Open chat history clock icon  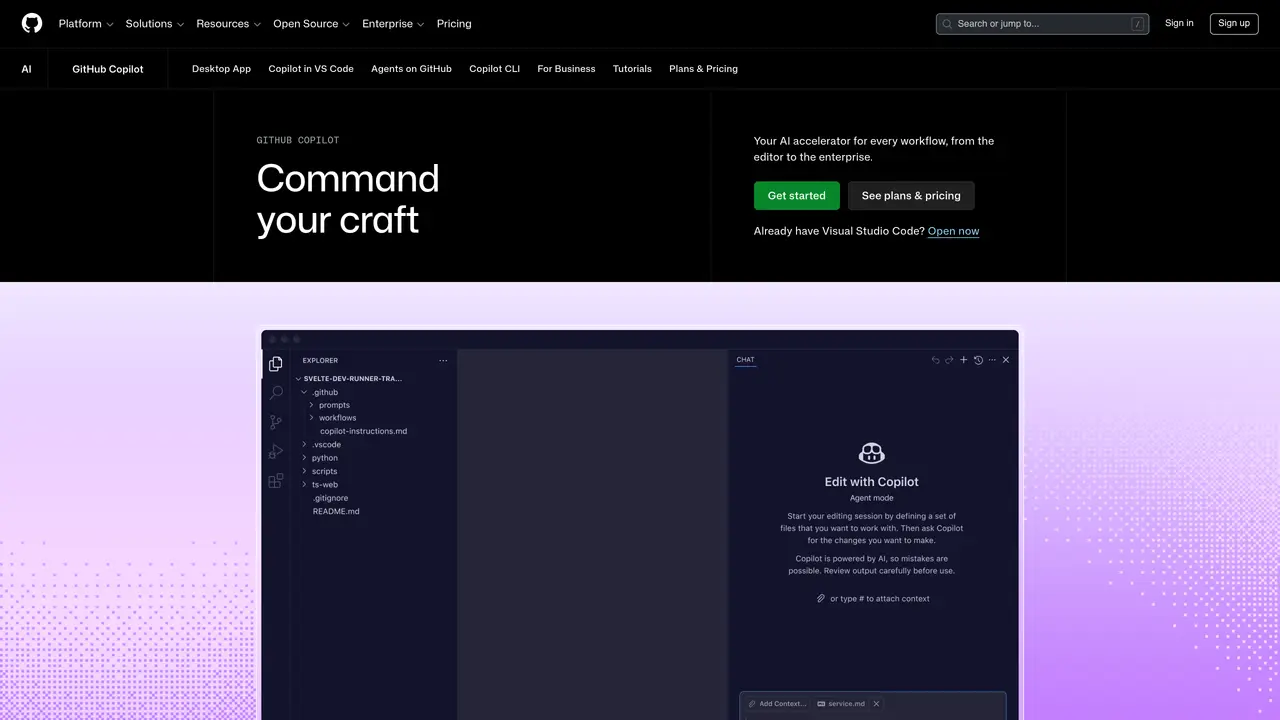tap(978, 360)
